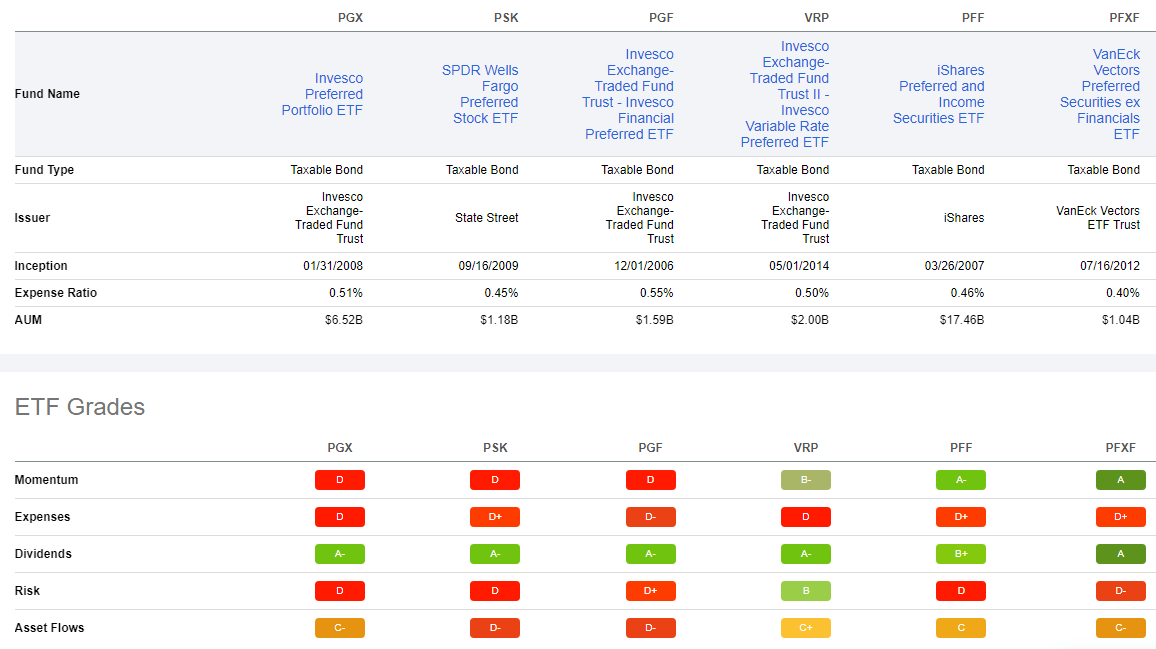Image resolution: width=1156 pixels, height=649 pixels.
Task: Click PFF's Momentum grade A- badge
Action: click(961, 480)
